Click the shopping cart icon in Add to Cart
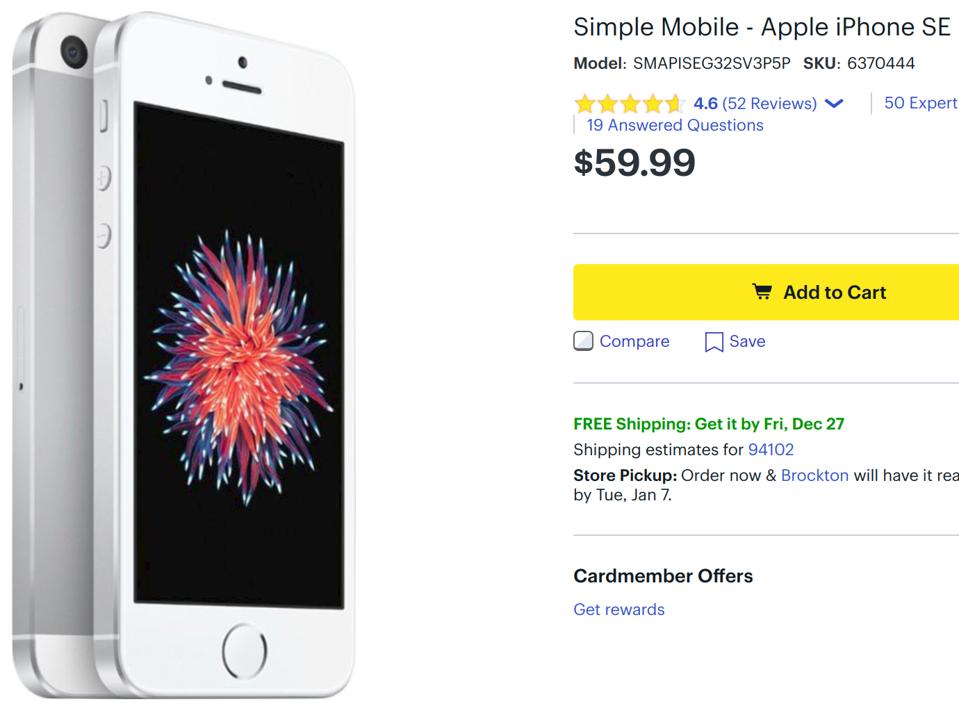959x720 pixels. point(763,291)
